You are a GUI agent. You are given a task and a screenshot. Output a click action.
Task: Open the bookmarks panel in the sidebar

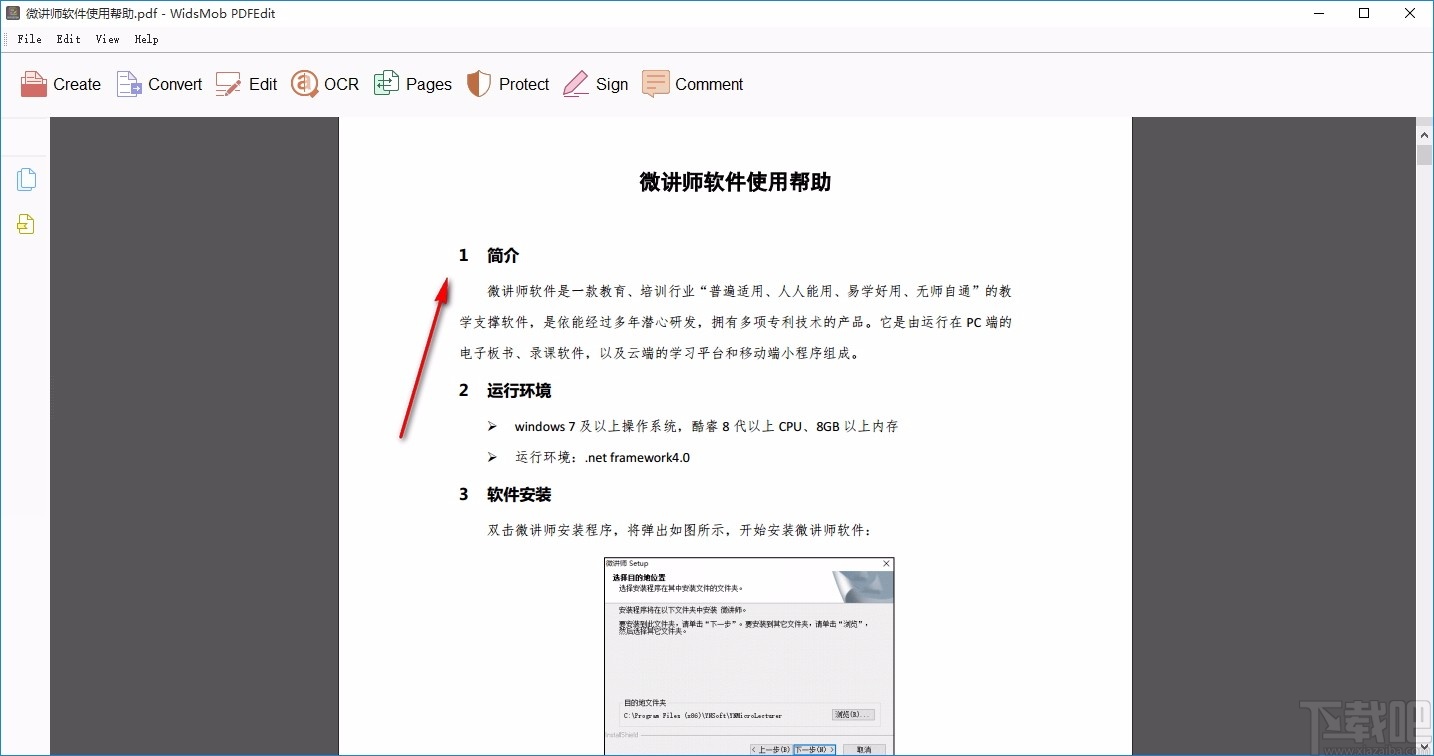26,224
